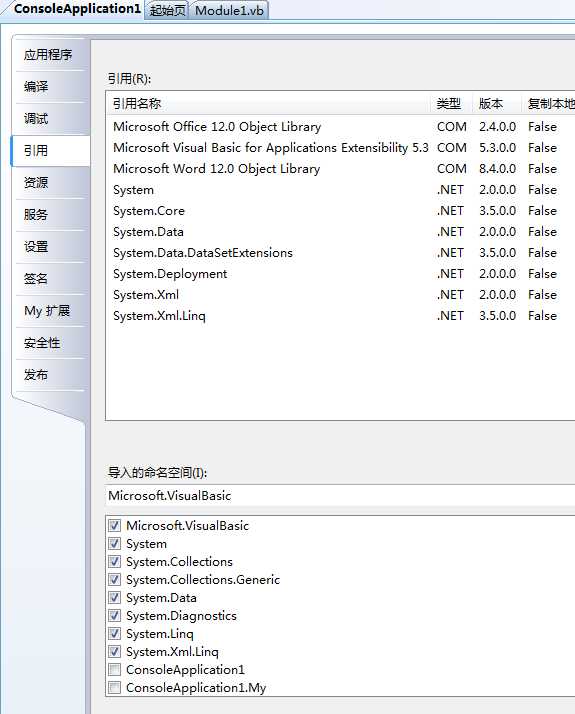575x714 pixels.
Task: Select the System.Xml reference row
Action: point(341,295)
